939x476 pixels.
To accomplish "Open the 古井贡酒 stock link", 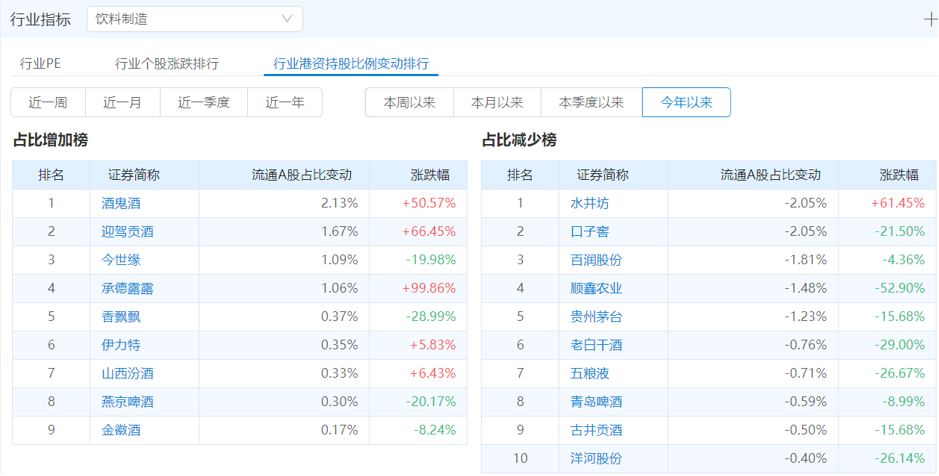I will [596, 430].
